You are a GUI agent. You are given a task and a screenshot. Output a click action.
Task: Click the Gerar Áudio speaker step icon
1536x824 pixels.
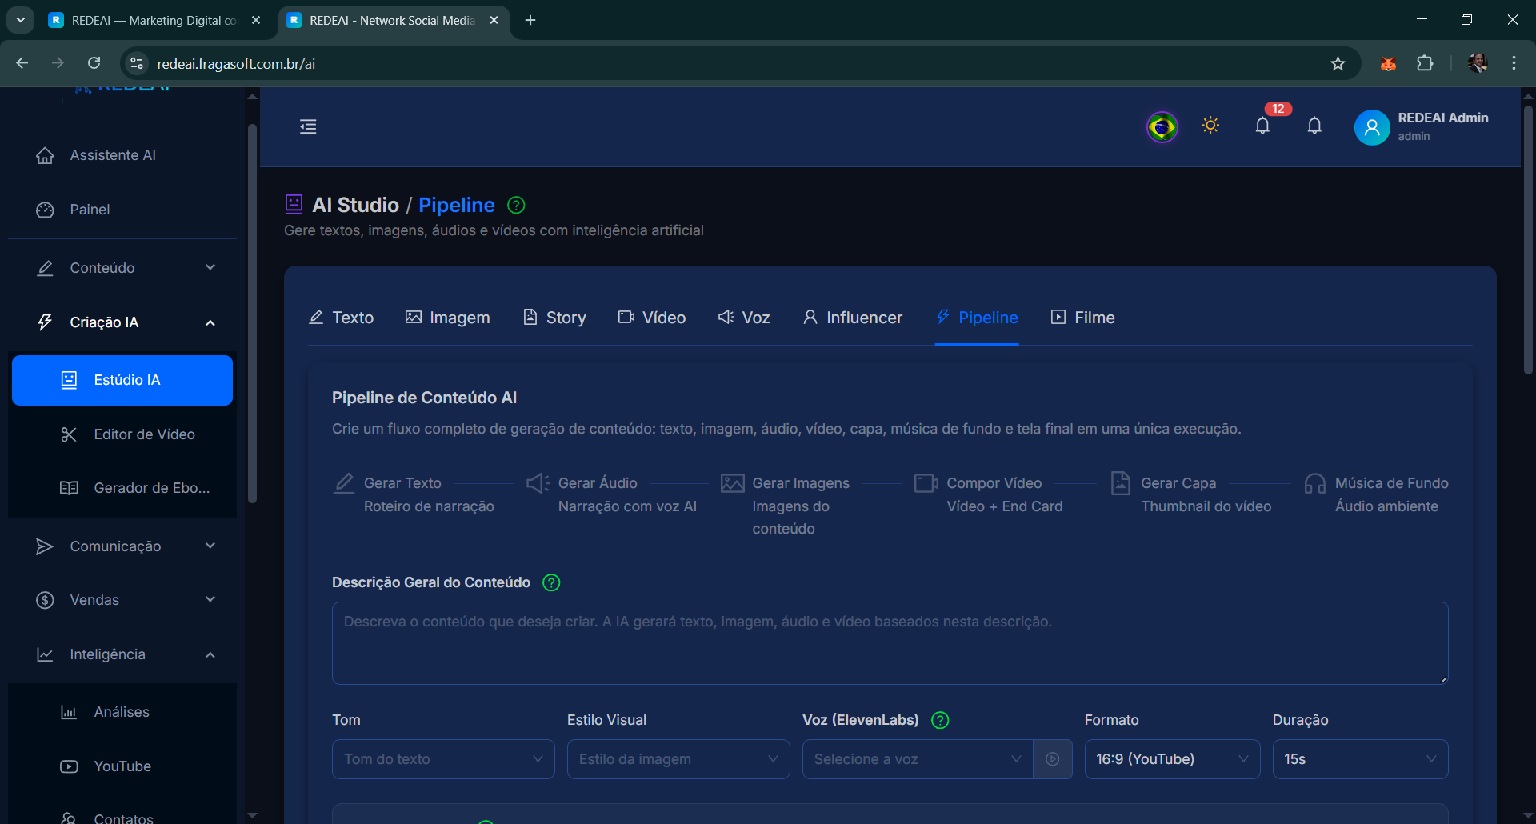pos(538,484)
